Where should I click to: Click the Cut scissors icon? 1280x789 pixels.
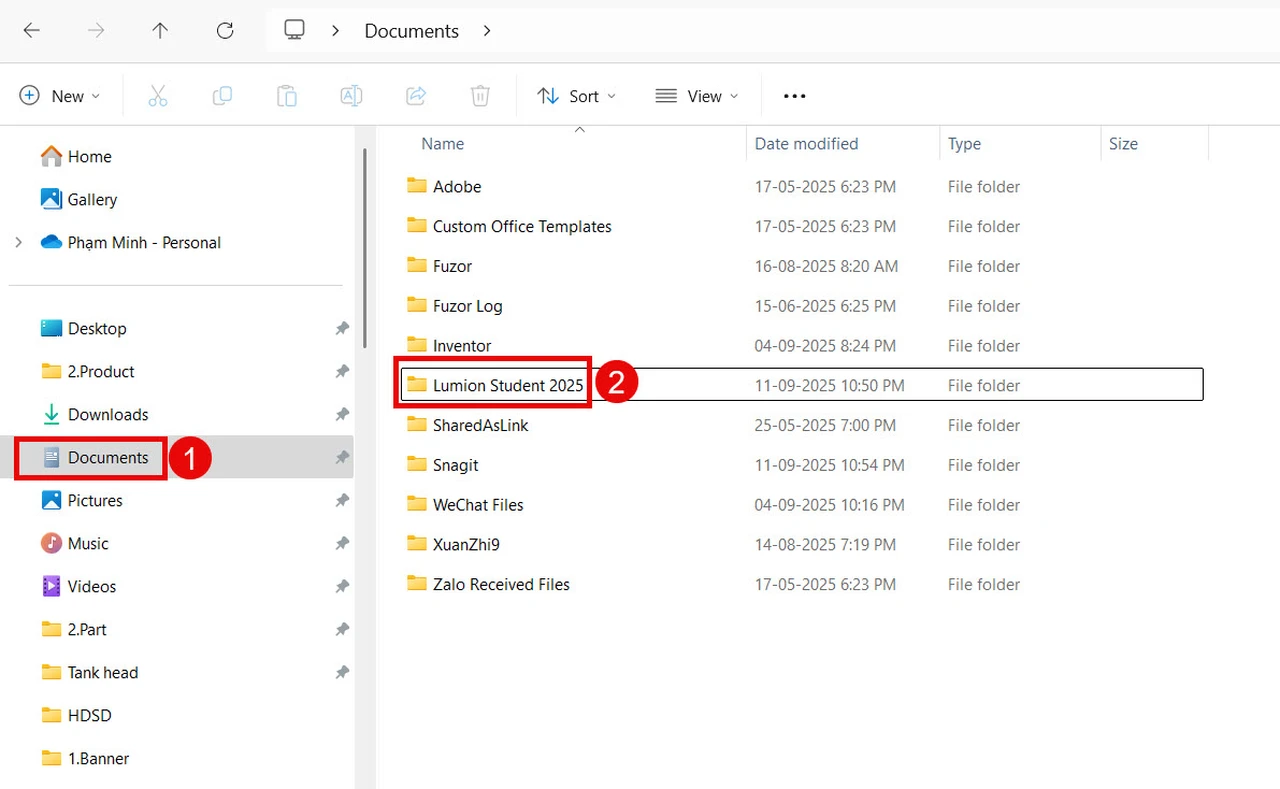(158, 96)
